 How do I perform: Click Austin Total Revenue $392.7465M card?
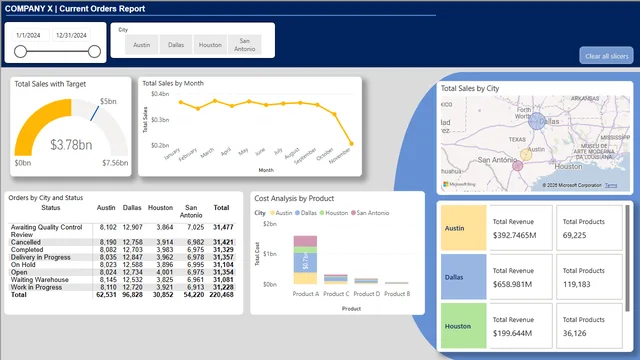(x=521, y=228)
